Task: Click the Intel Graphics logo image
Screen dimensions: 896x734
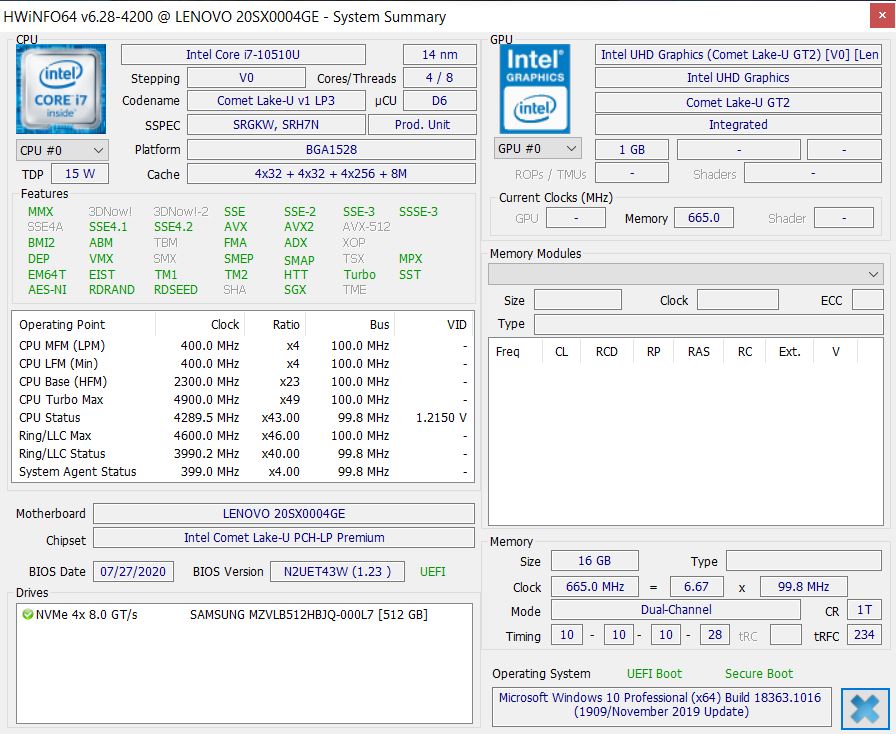Action: point(535,89)
